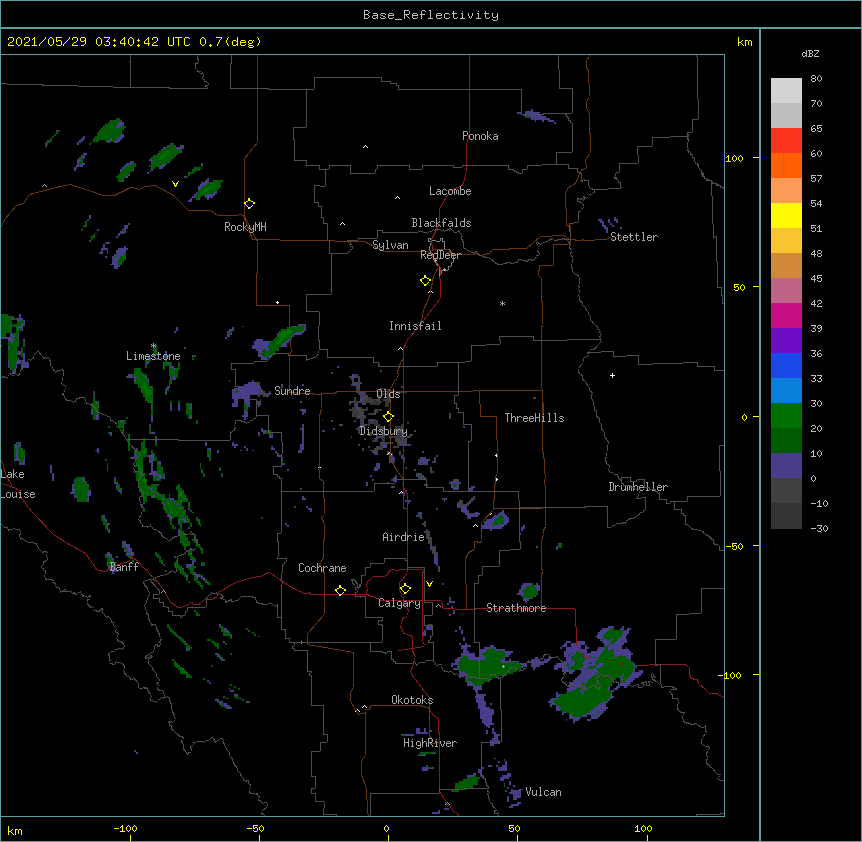Viewport: 862px width, 842px height.
Task: Select the ThreeHills label
Action: [x=534, y=418]
